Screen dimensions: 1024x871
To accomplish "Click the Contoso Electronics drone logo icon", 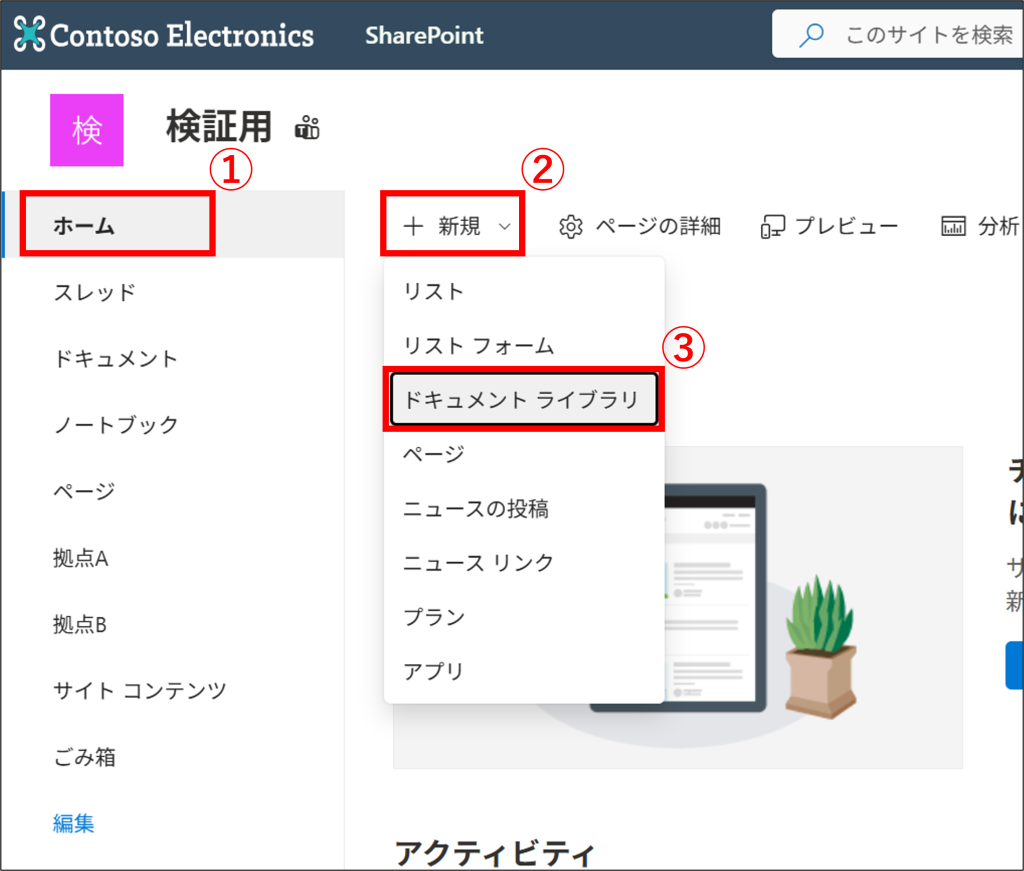I will click(30, 35).
